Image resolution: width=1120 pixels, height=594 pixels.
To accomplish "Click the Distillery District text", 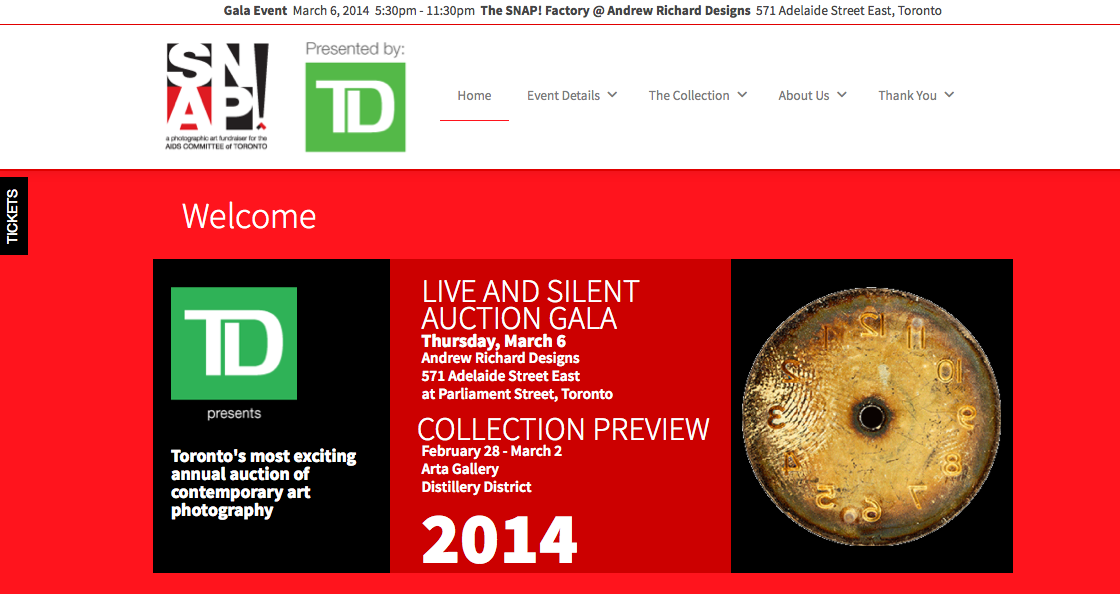I will pyautogui.click(x=476, y=488).
